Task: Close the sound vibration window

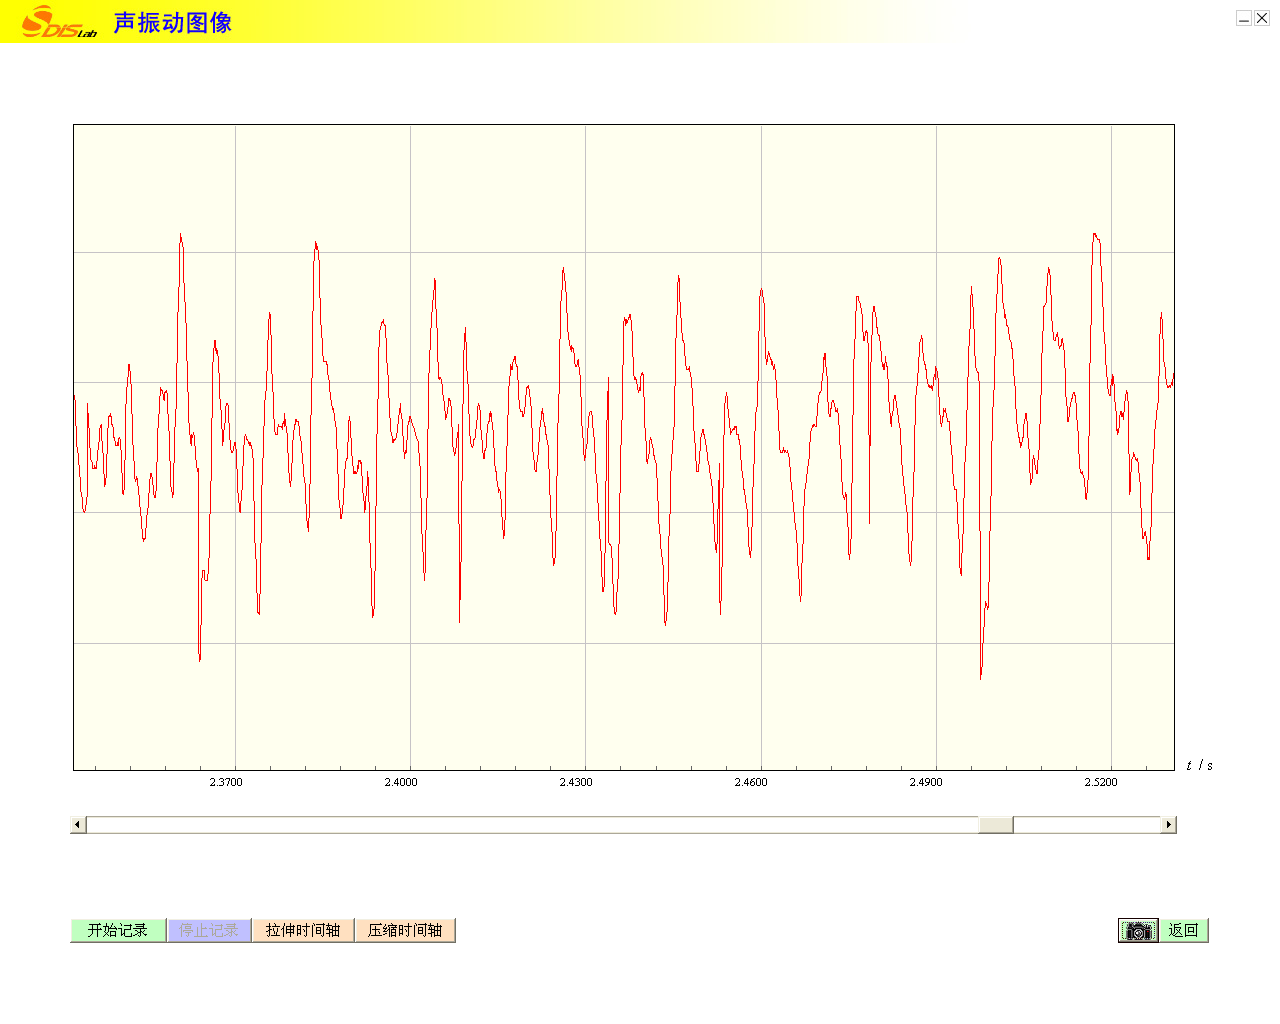Action: pyautogui.click(x=1262, y=18)
